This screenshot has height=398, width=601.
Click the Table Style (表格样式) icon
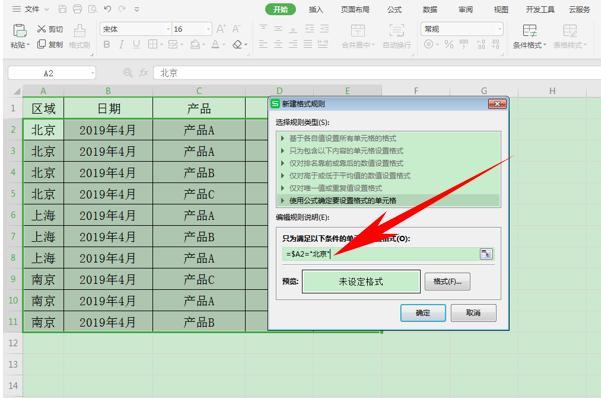pos(570,31)
